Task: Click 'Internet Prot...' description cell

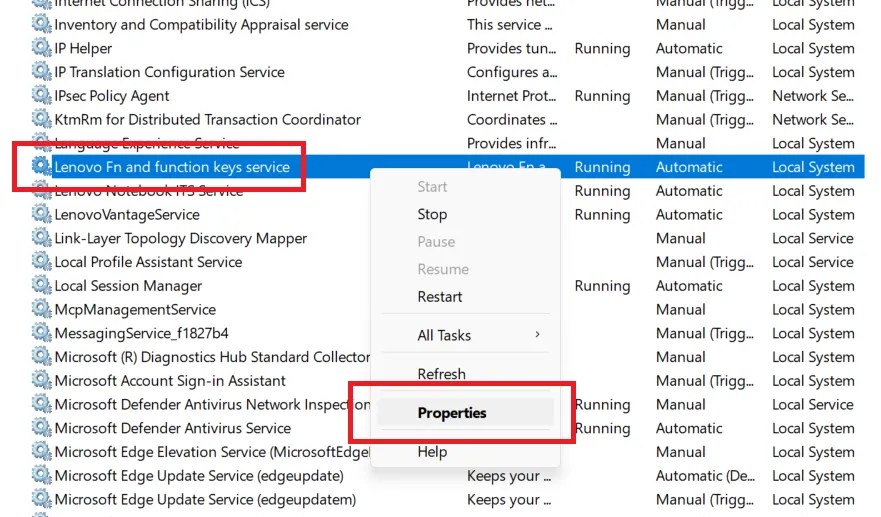Action: tap(511, 96)
